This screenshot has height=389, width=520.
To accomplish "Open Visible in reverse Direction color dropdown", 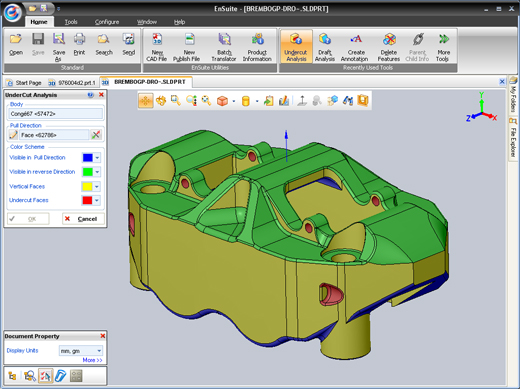I will click(97, 172).
